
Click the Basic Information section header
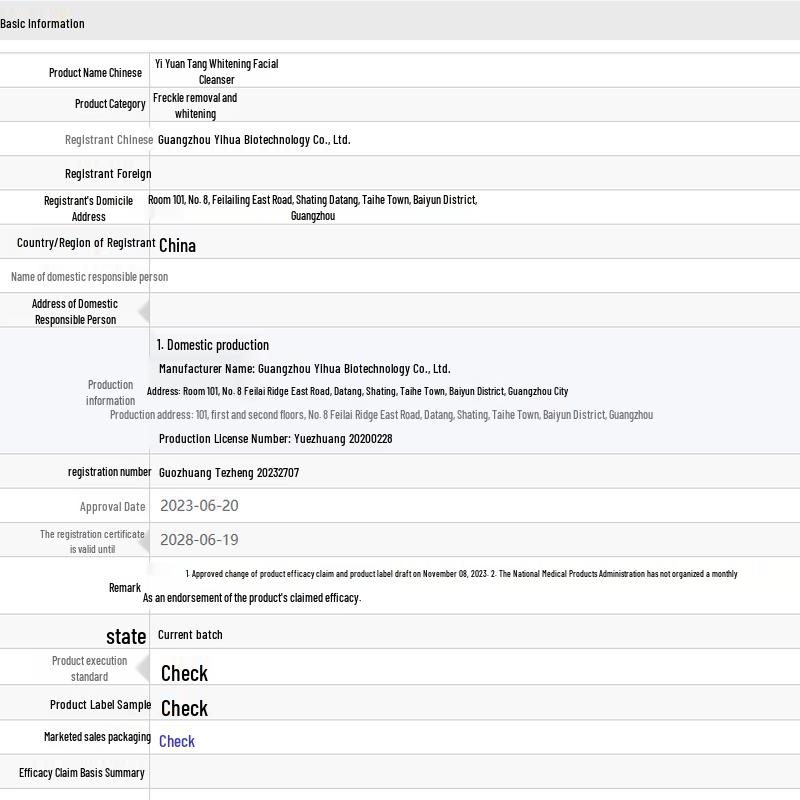pyautogui.click(x=42, y=23)
